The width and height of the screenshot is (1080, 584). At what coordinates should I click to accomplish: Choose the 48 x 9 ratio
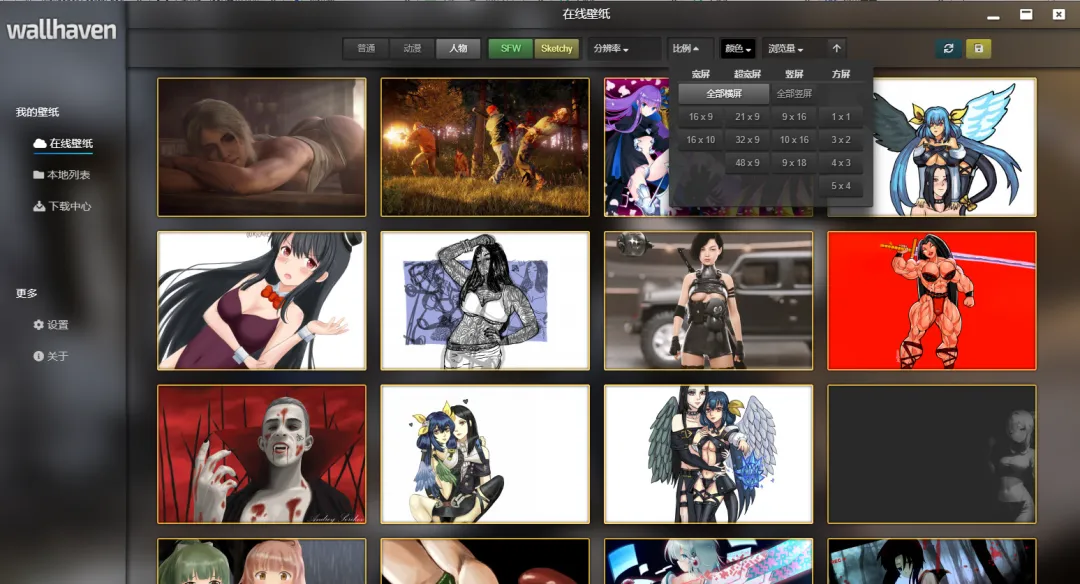(747, 163)
